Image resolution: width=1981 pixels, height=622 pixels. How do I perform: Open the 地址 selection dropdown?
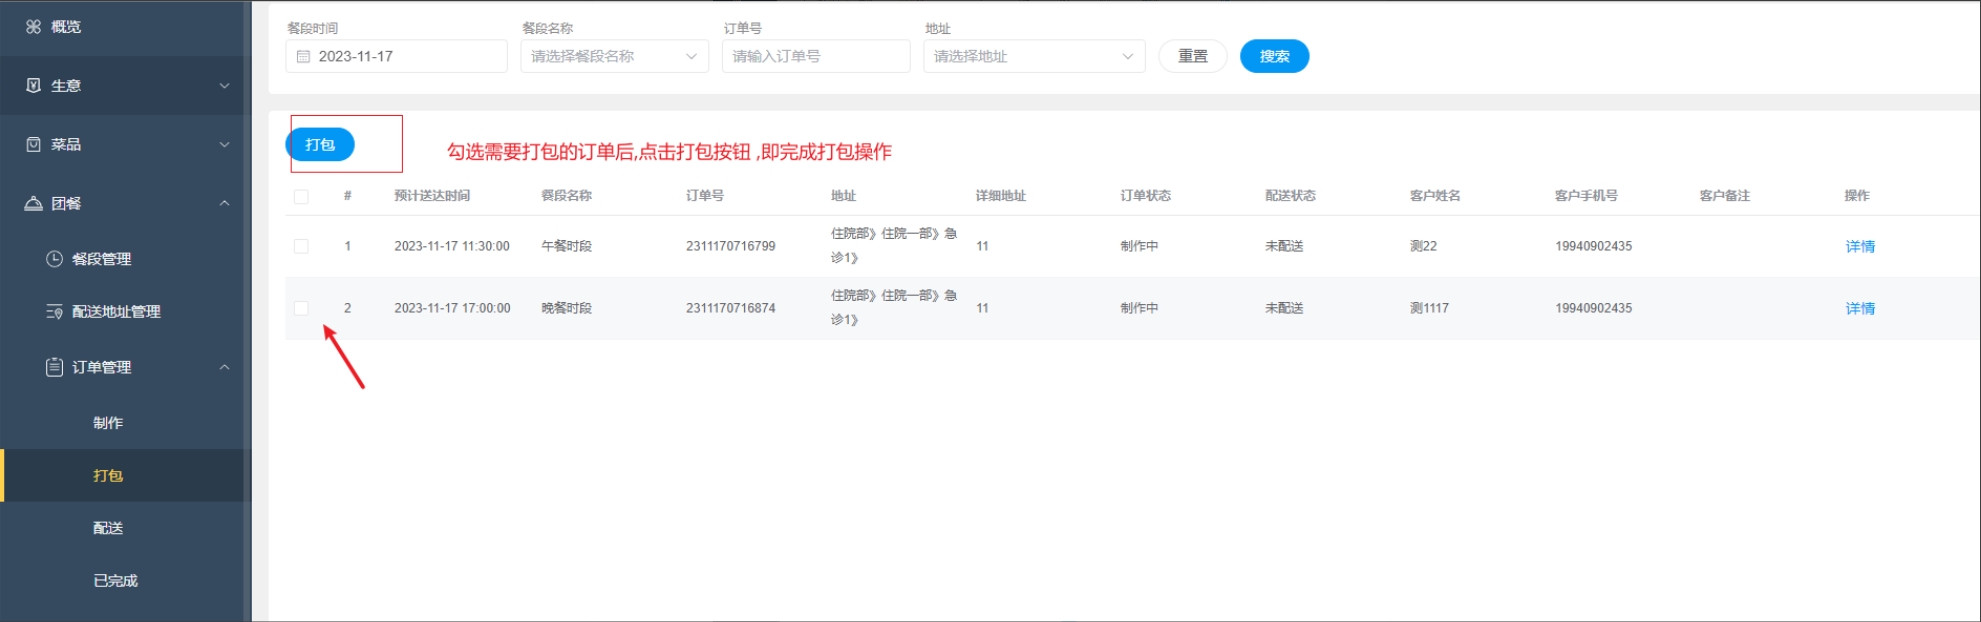(1033, 57)
